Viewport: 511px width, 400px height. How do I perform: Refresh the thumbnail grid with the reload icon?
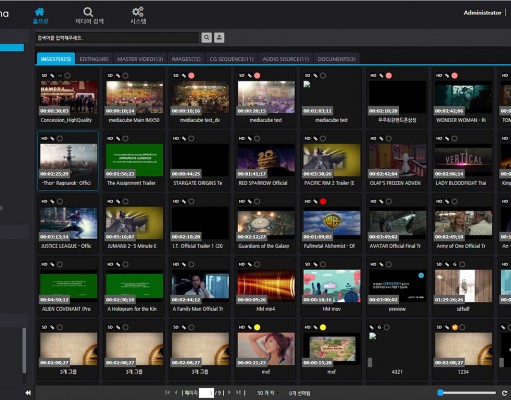(504, 393)
